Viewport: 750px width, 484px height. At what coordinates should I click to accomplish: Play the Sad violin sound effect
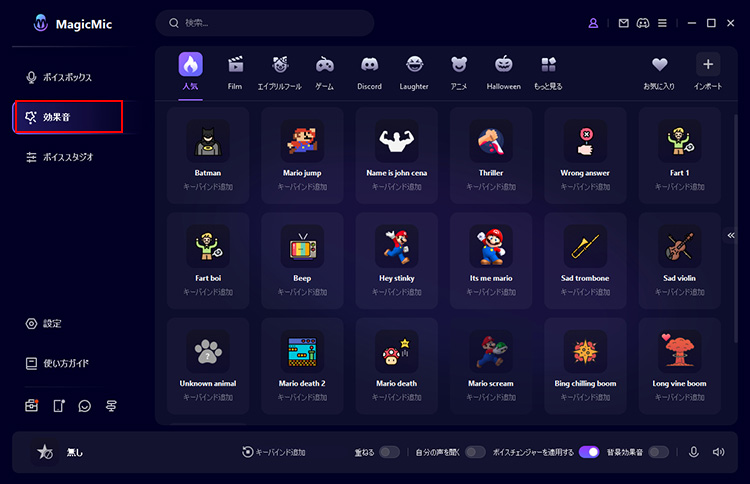679,247
